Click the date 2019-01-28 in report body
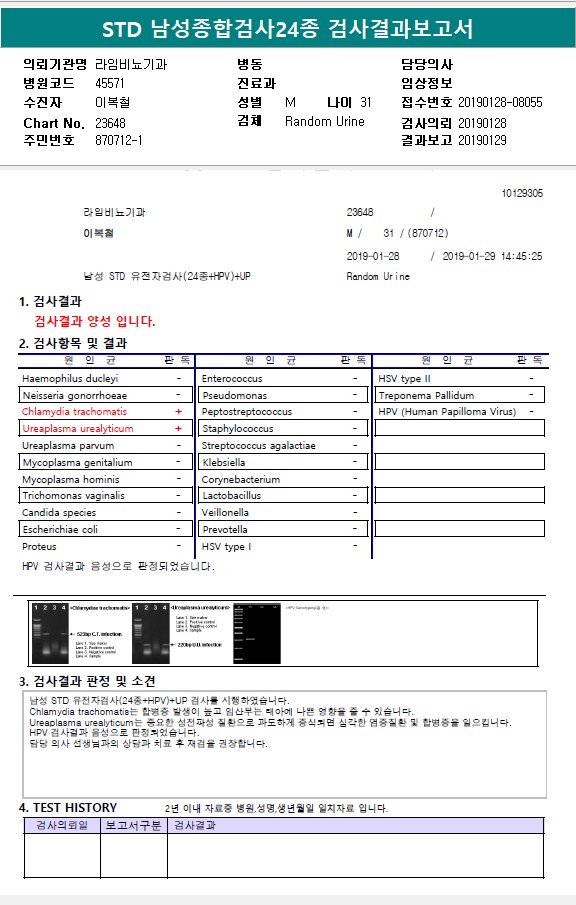Image resolution: width=576 pixels, height=905 pixels. 373,256
